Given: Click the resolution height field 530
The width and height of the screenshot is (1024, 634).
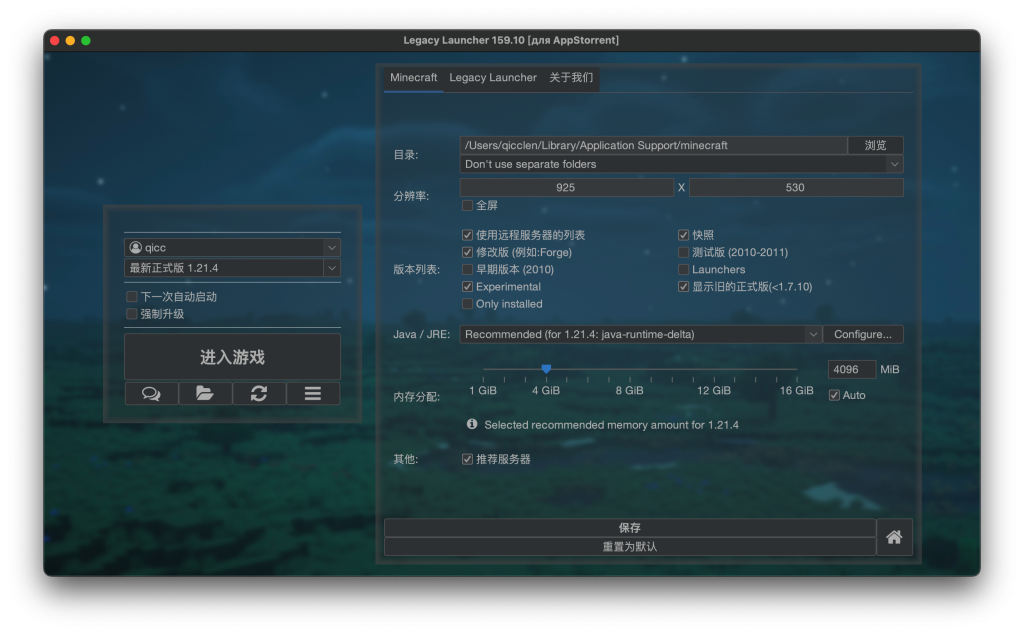Looking at the screenshot, I should click(796, 187).
